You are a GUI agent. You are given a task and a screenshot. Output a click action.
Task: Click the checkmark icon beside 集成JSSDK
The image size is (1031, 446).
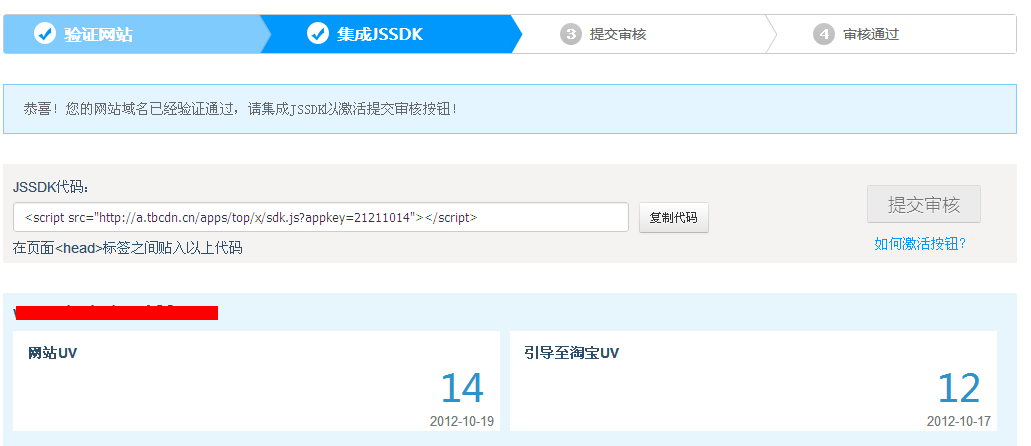click(x=318, y=34)
